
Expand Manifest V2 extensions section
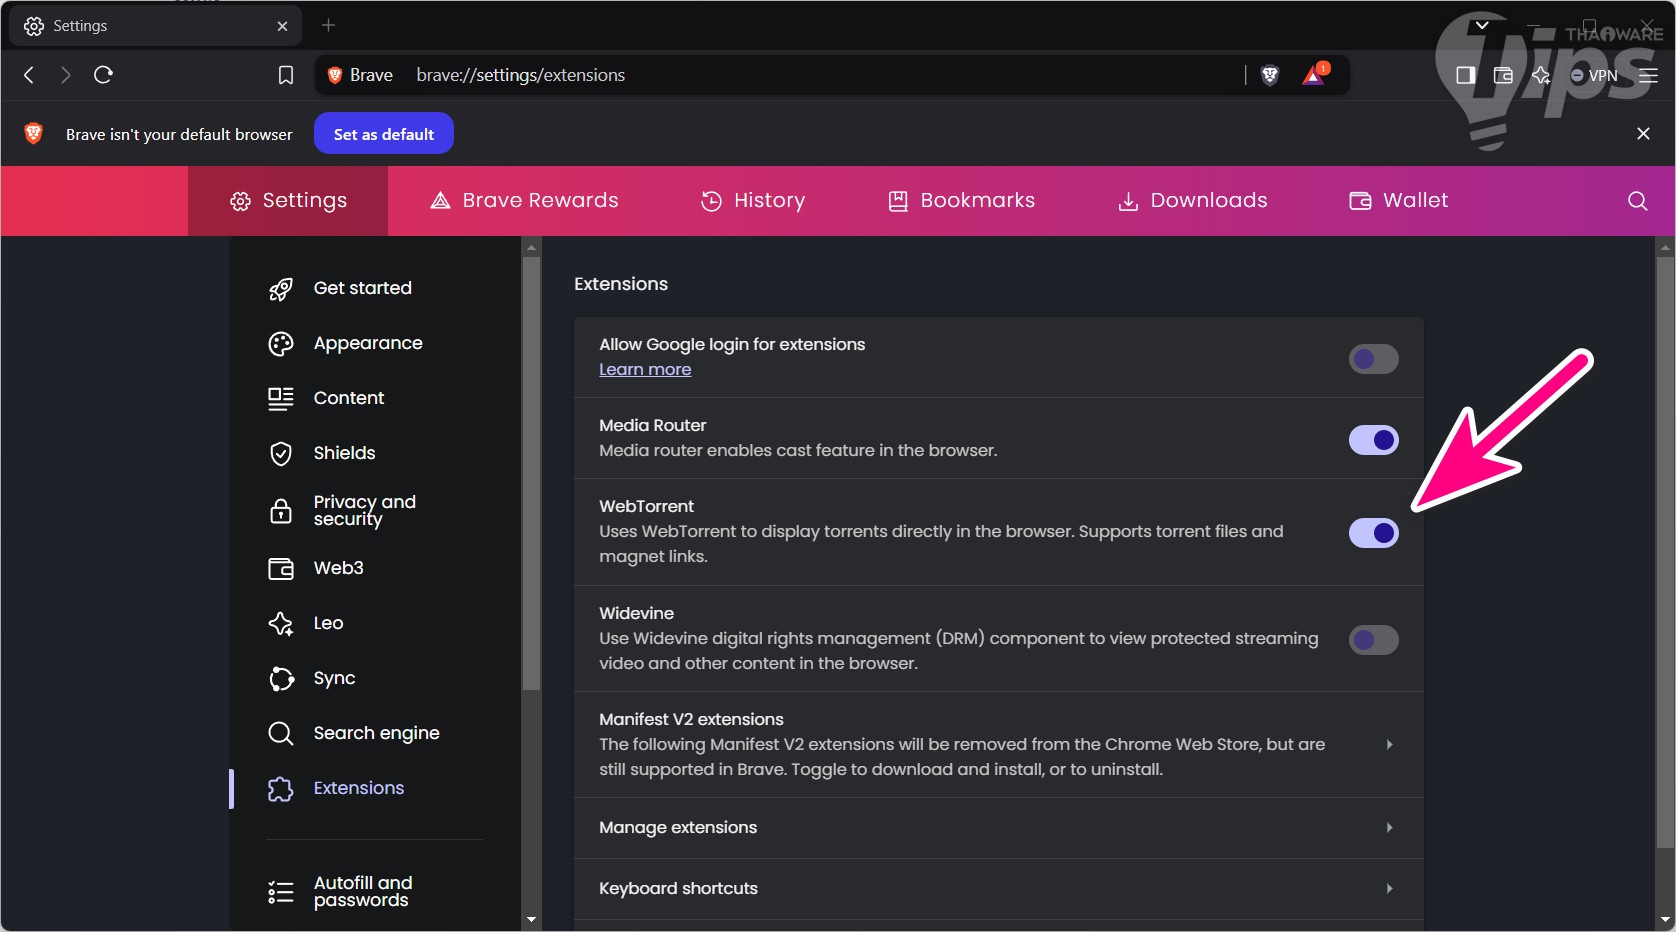coord(1389,745)
